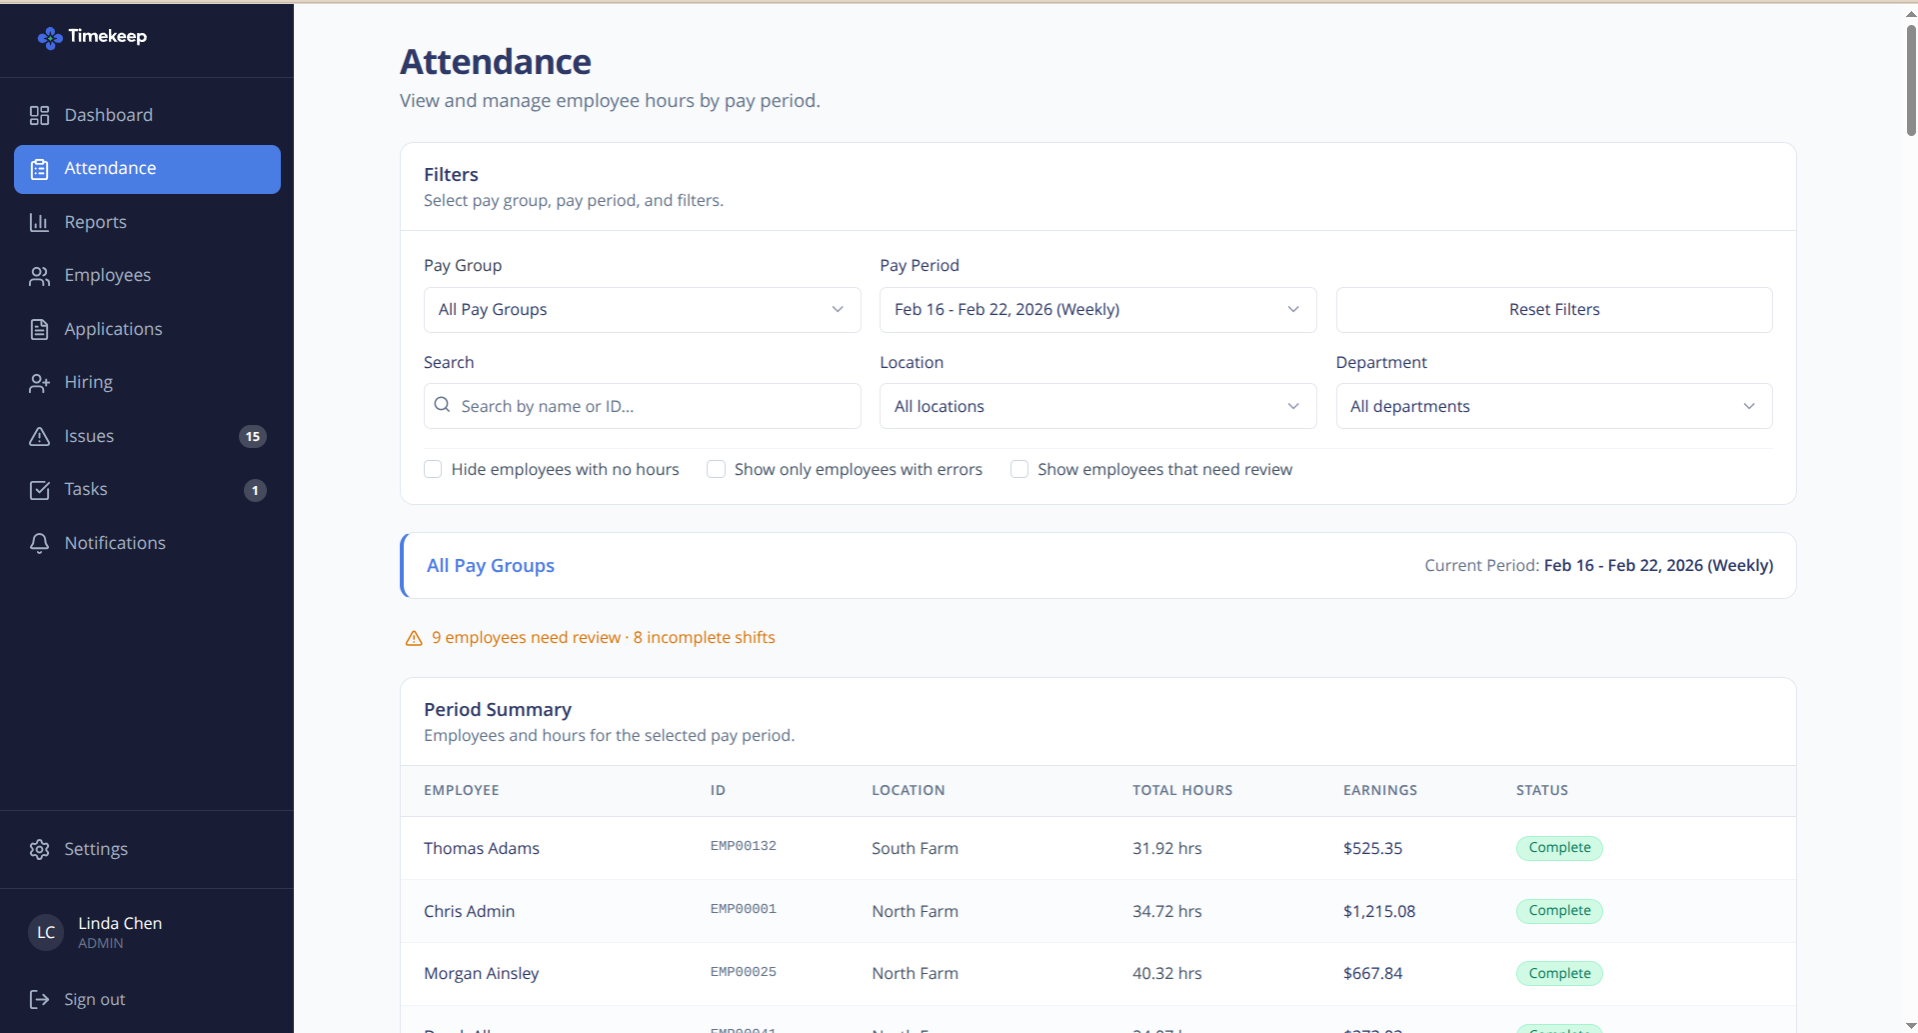Viewport: 1918px width, 1033px height.
Task: Click the Reset Filters button
Action: click(x=1553, y=309)
